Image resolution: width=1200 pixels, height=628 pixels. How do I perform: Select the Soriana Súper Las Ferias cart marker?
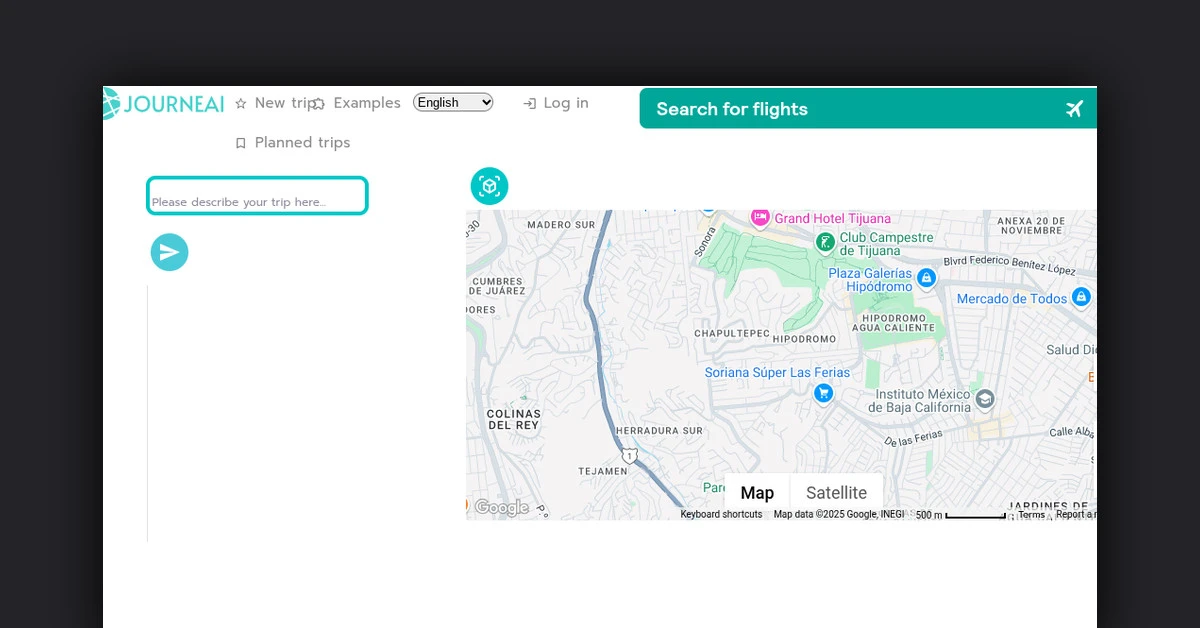(823, 393)
